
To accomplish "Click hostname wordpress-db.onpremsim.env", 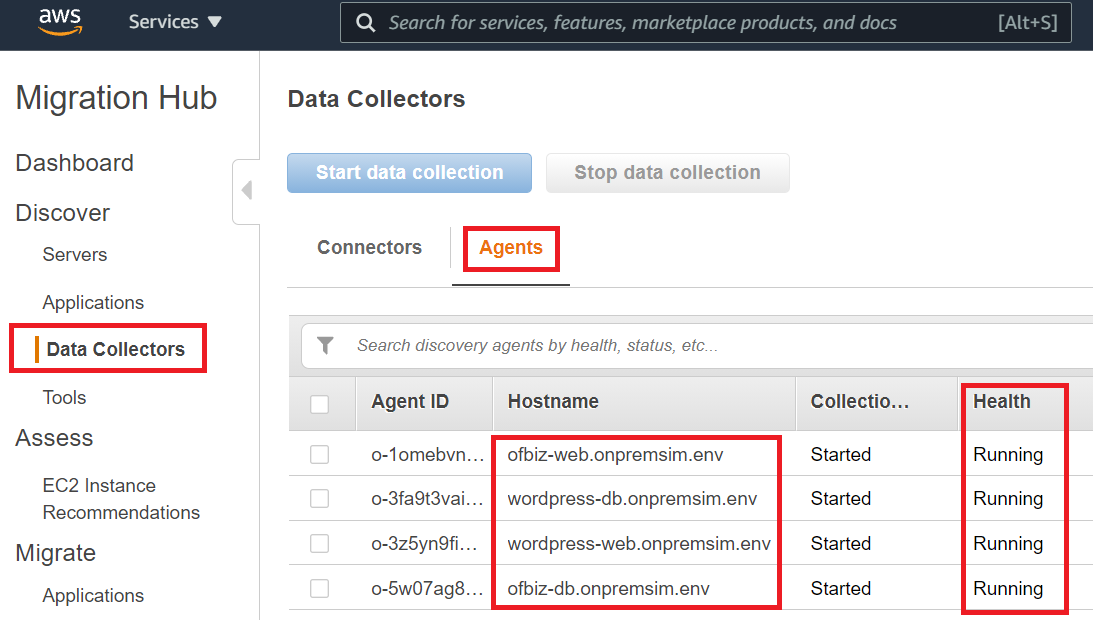I will click(x=632, y=499).
